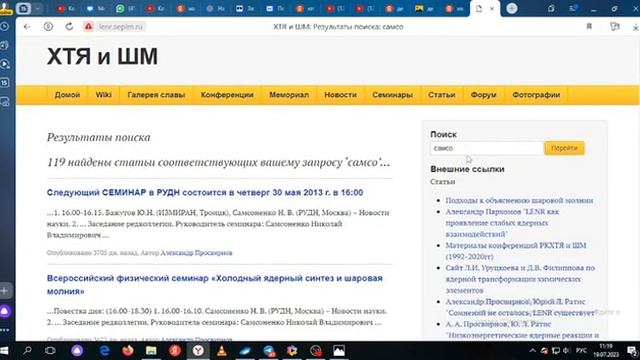Open 'Материалы конференций РКХТЯ и ШМ' link
Viewport: 640px width, 360px height.
click(x=516, y=251)
